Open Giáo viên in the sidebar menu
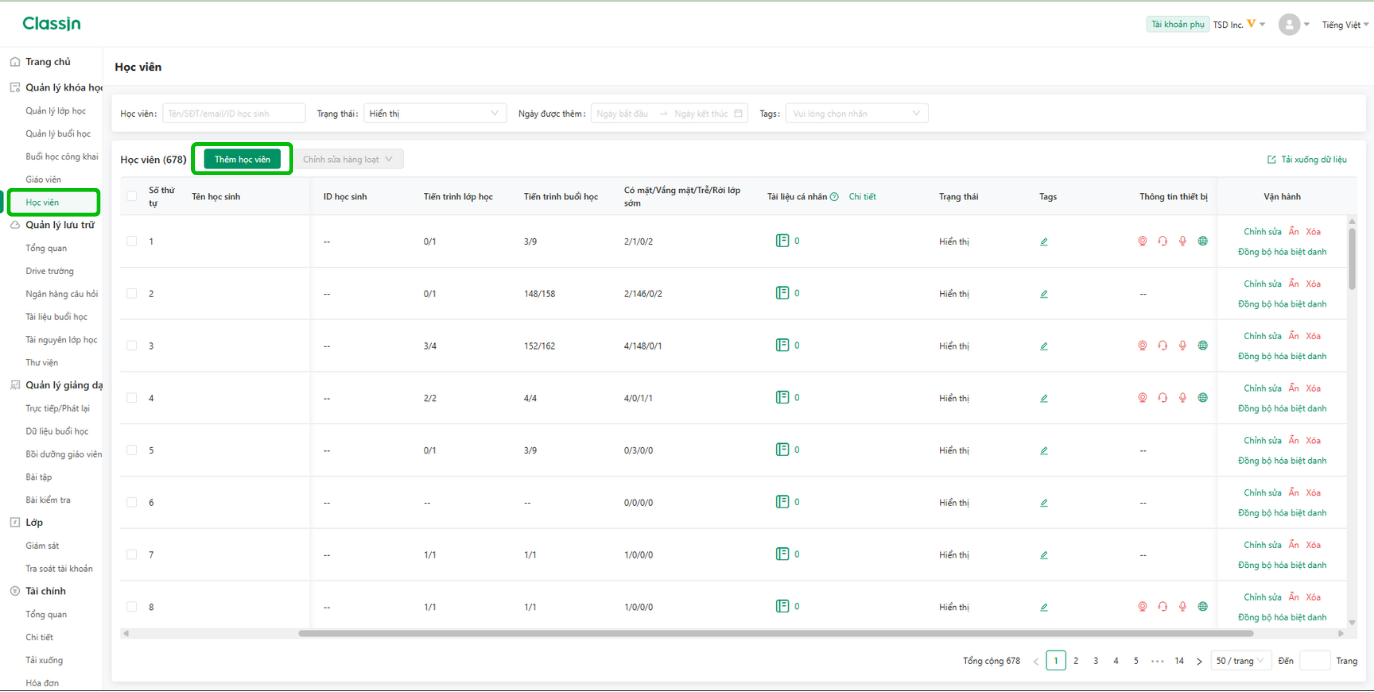 (x=44, y=180)
